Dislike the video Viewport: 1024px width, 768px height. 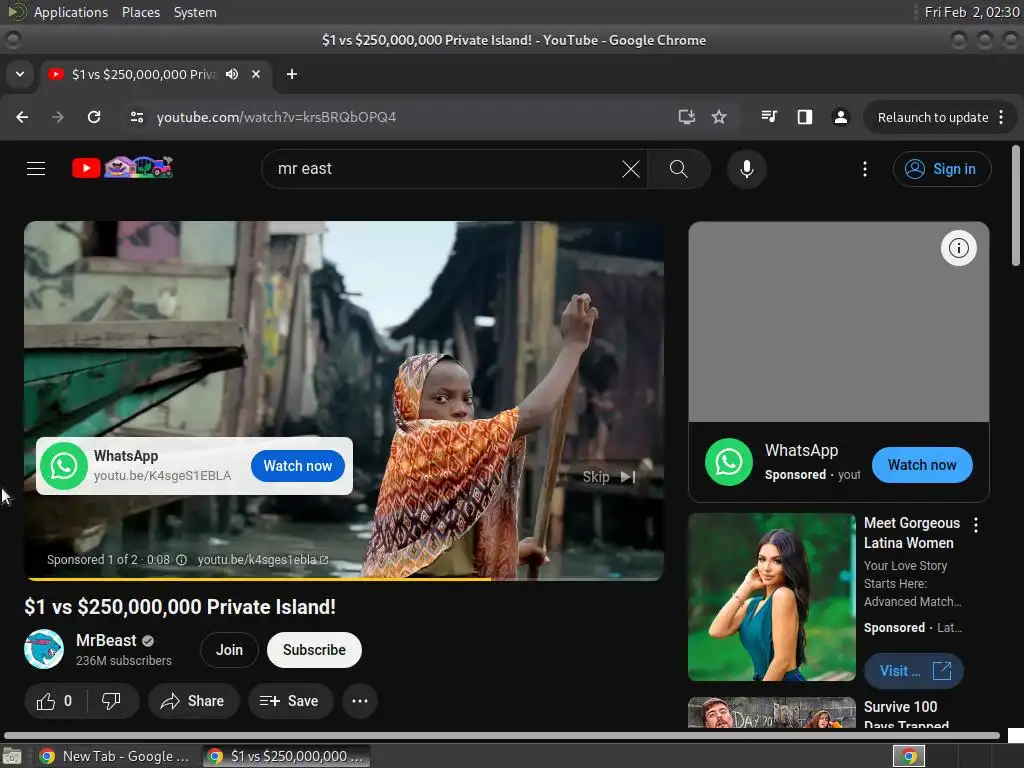point(112,701)
